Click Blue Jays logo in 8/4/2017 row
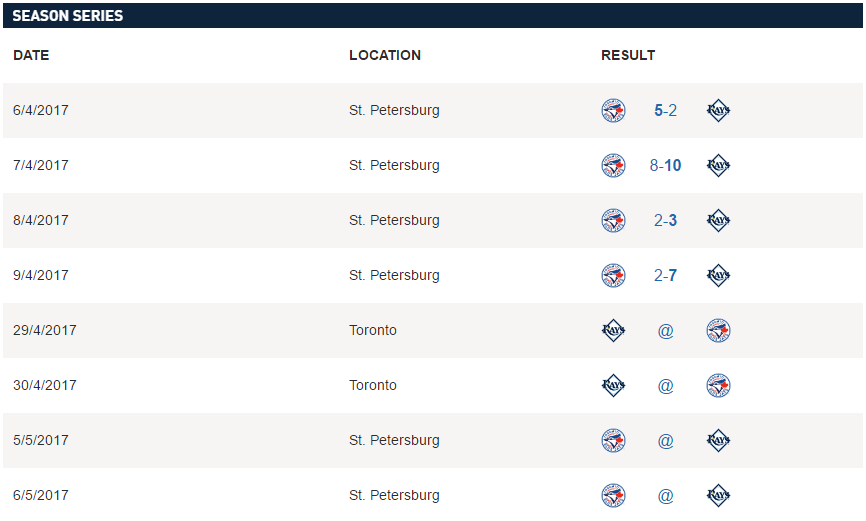The width and height of the screenshot is (866, 521). tap(613, 221)
